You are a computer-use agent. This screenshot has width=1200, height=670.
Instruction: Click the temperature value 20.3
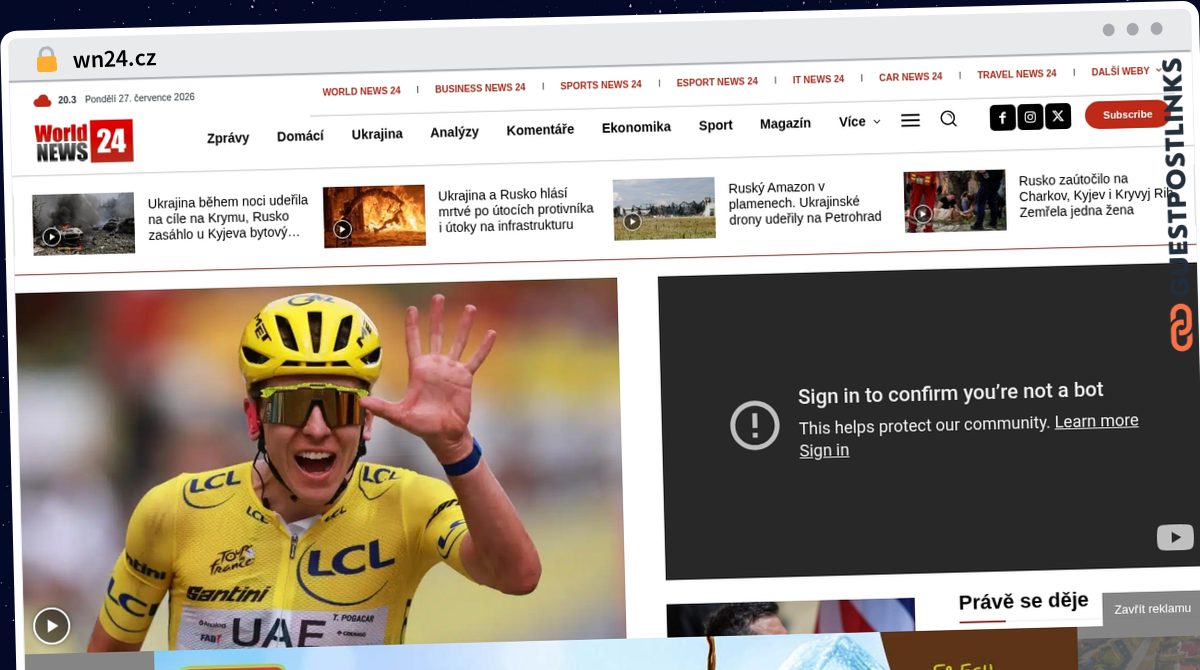coord(67,100)
